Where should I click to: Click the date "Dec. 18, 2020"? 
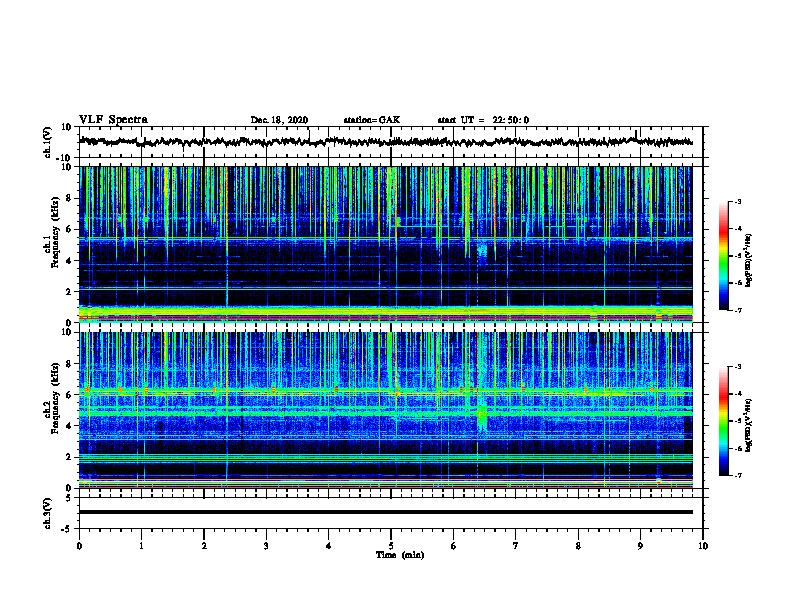point(279,120)
